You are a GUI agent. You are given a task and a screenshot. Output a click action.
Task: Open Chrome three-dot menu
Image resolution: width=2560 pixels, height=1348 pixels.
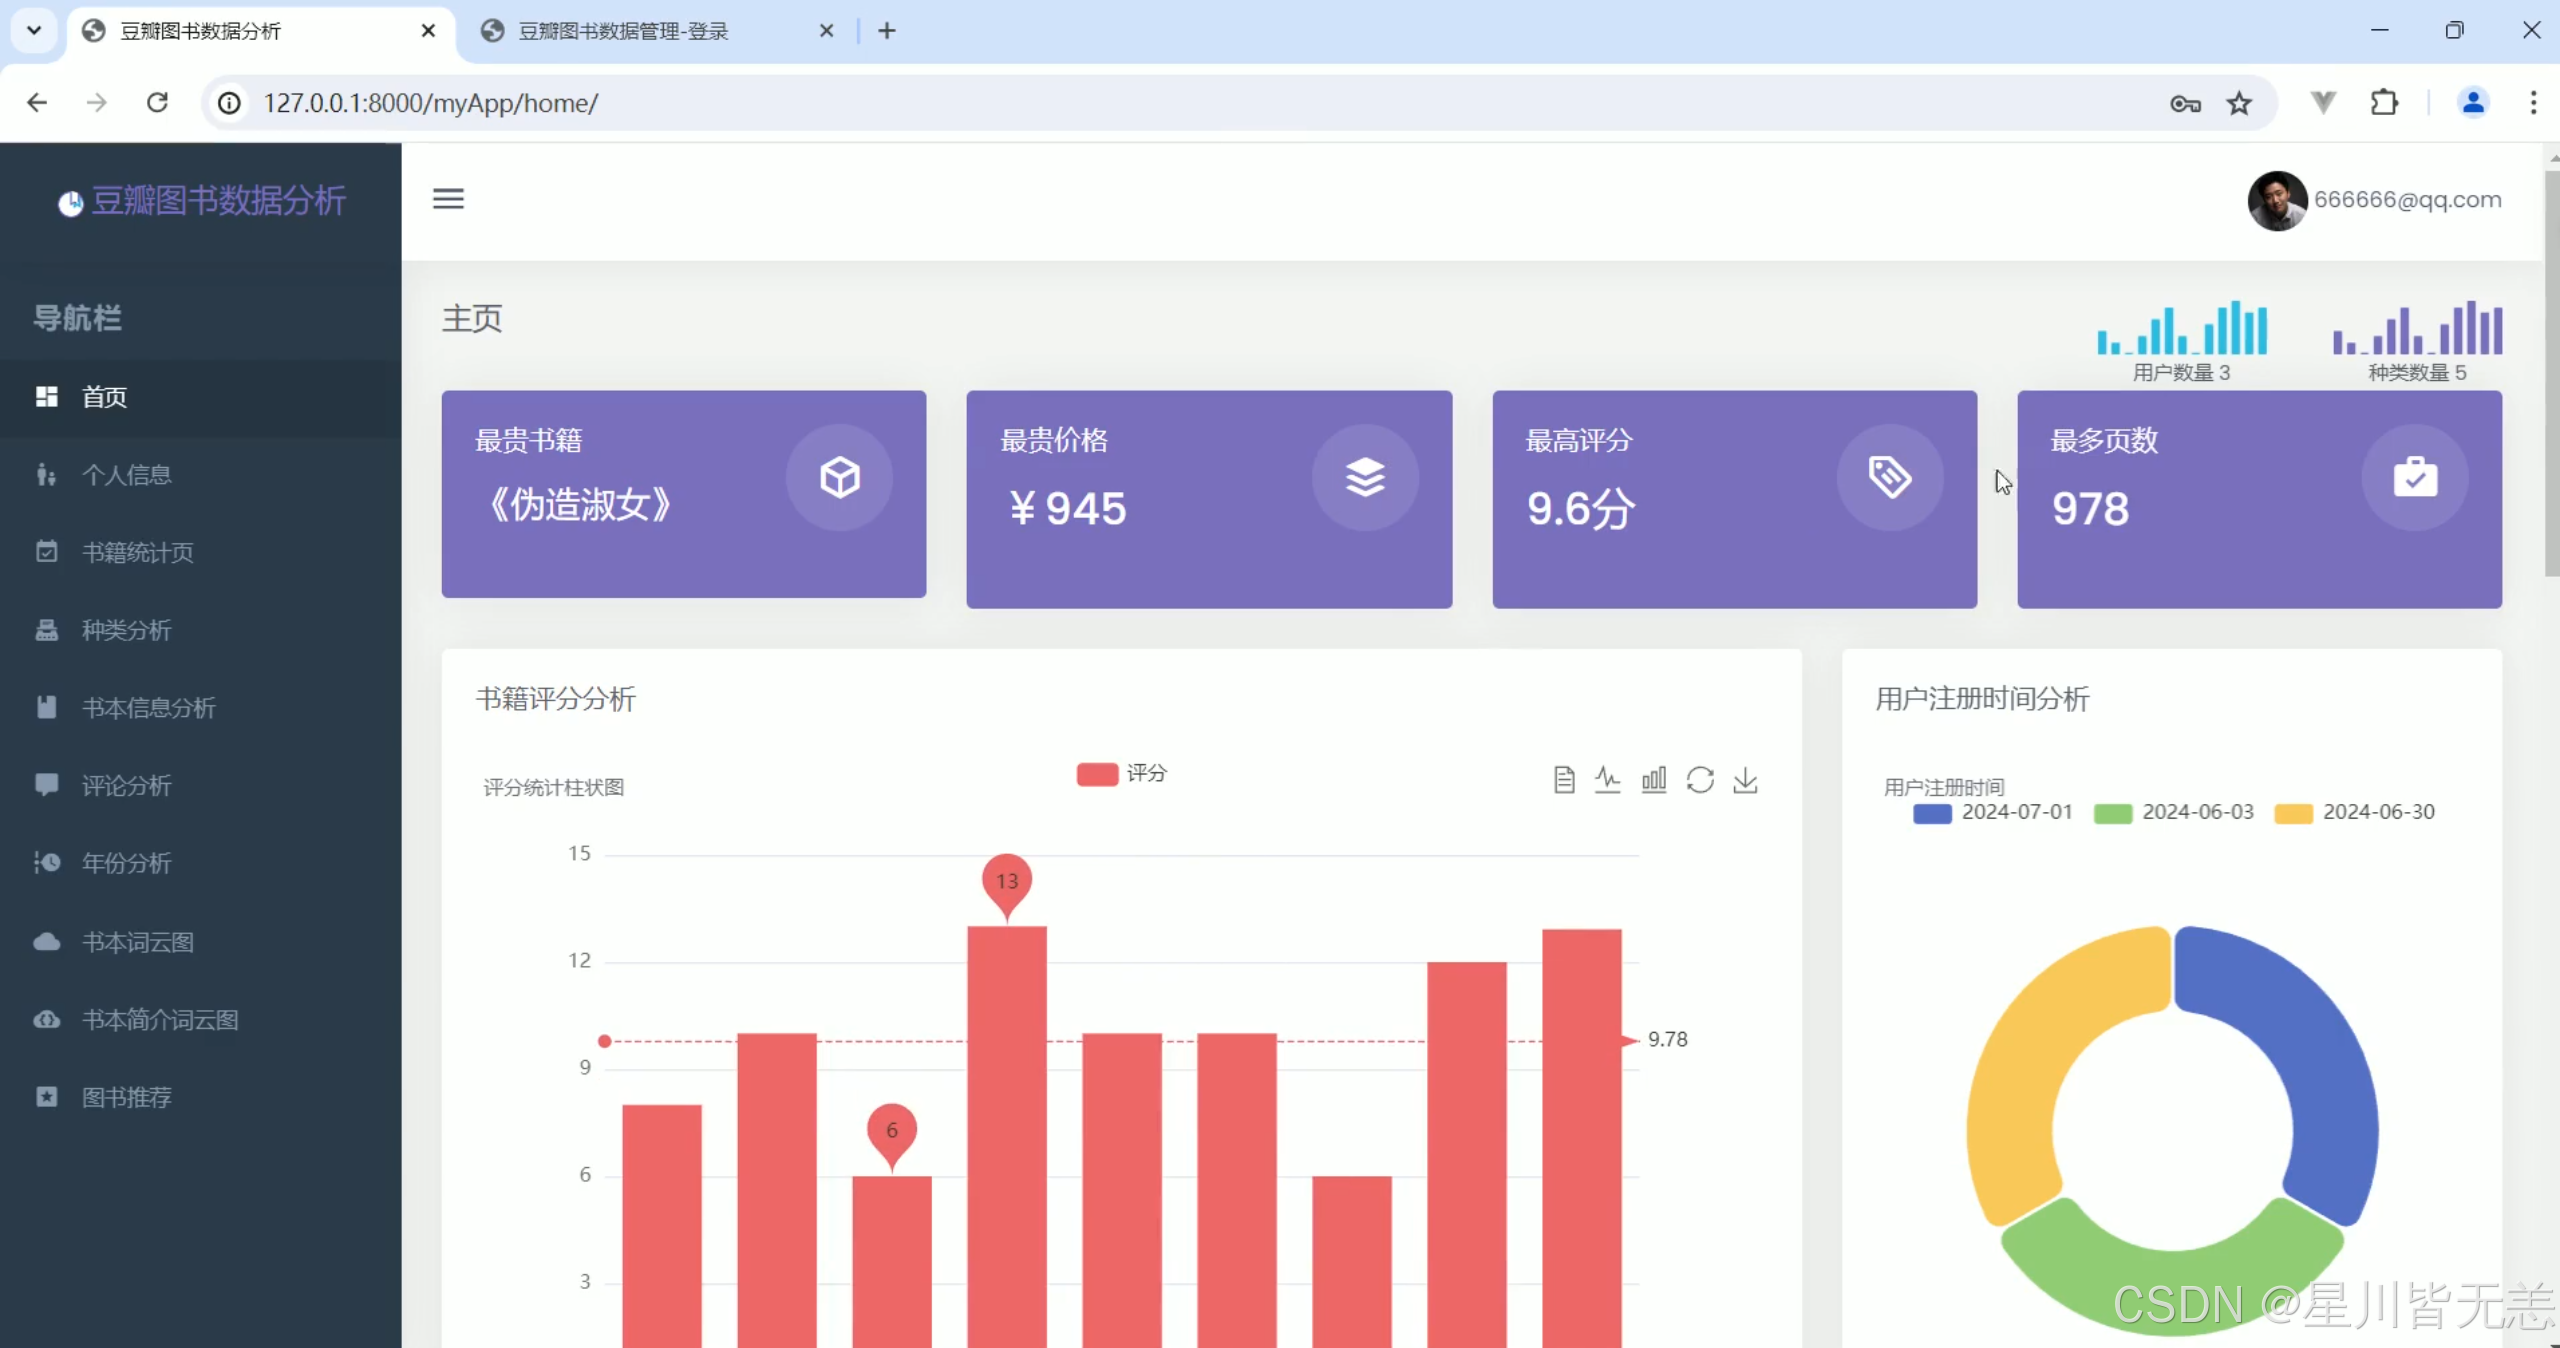2533,103
